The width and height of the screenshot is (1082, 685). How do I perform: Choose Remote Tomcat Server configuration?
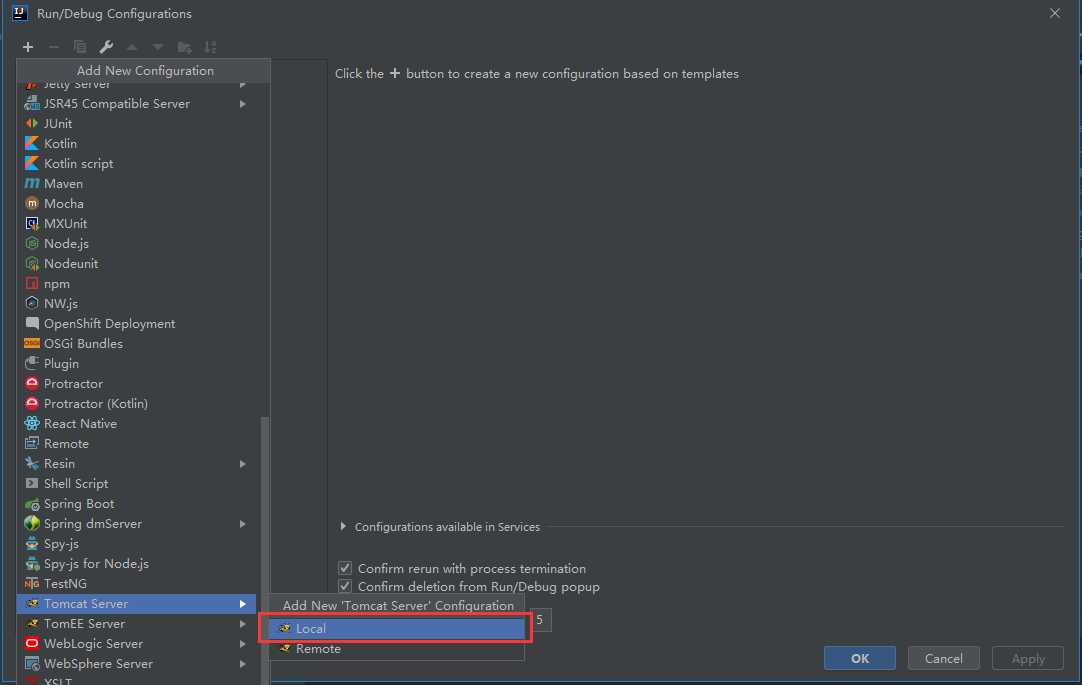[397, 648]
